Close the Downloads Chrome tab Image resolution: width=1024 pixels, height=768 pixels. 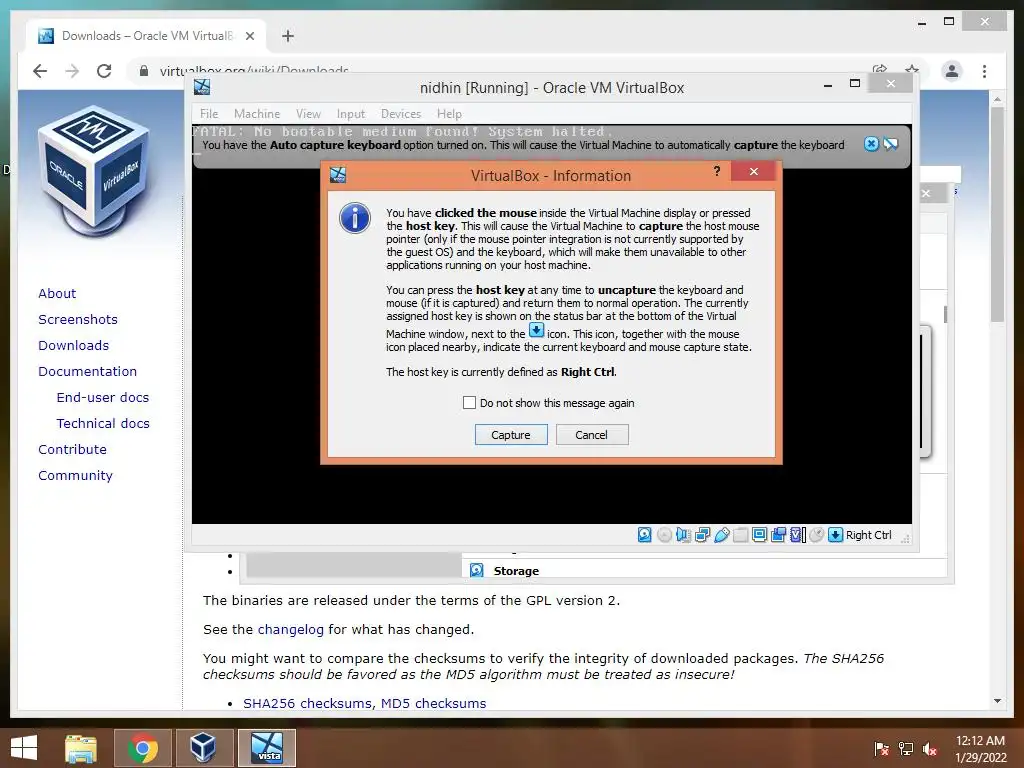tap(249, 36)
